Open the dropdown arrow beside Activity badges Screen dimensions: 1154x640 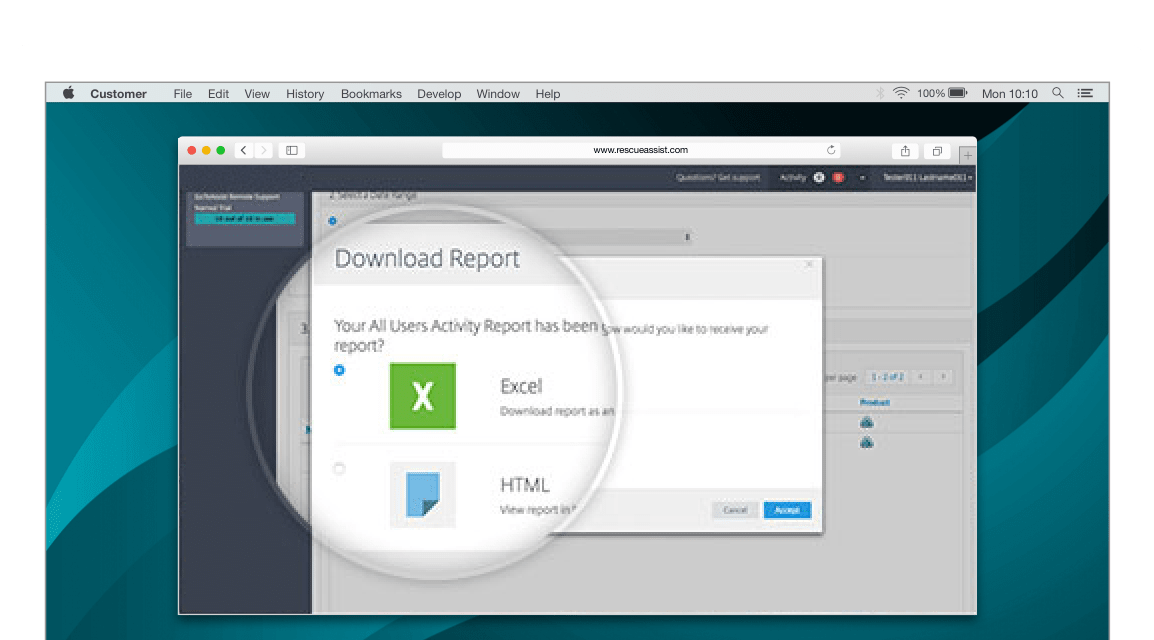click(x=861, y=178)
